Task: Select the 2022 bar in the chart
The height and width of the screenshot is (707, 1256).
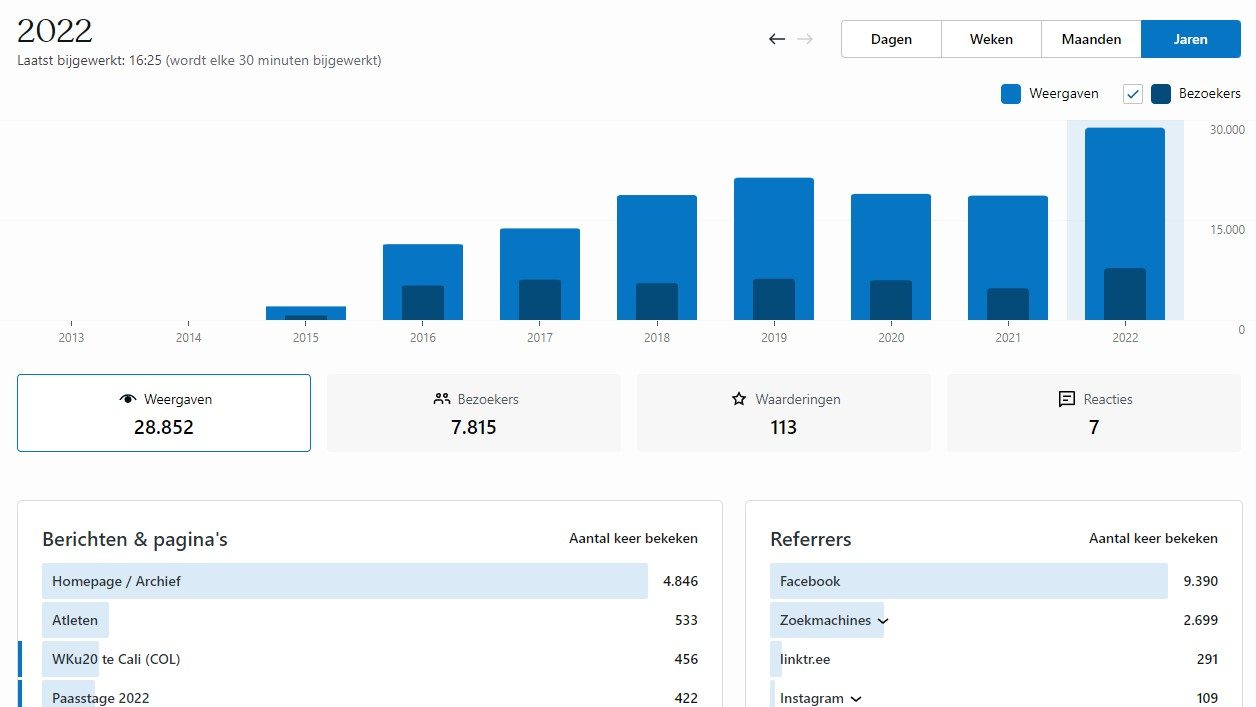Action: point(1125,225)
